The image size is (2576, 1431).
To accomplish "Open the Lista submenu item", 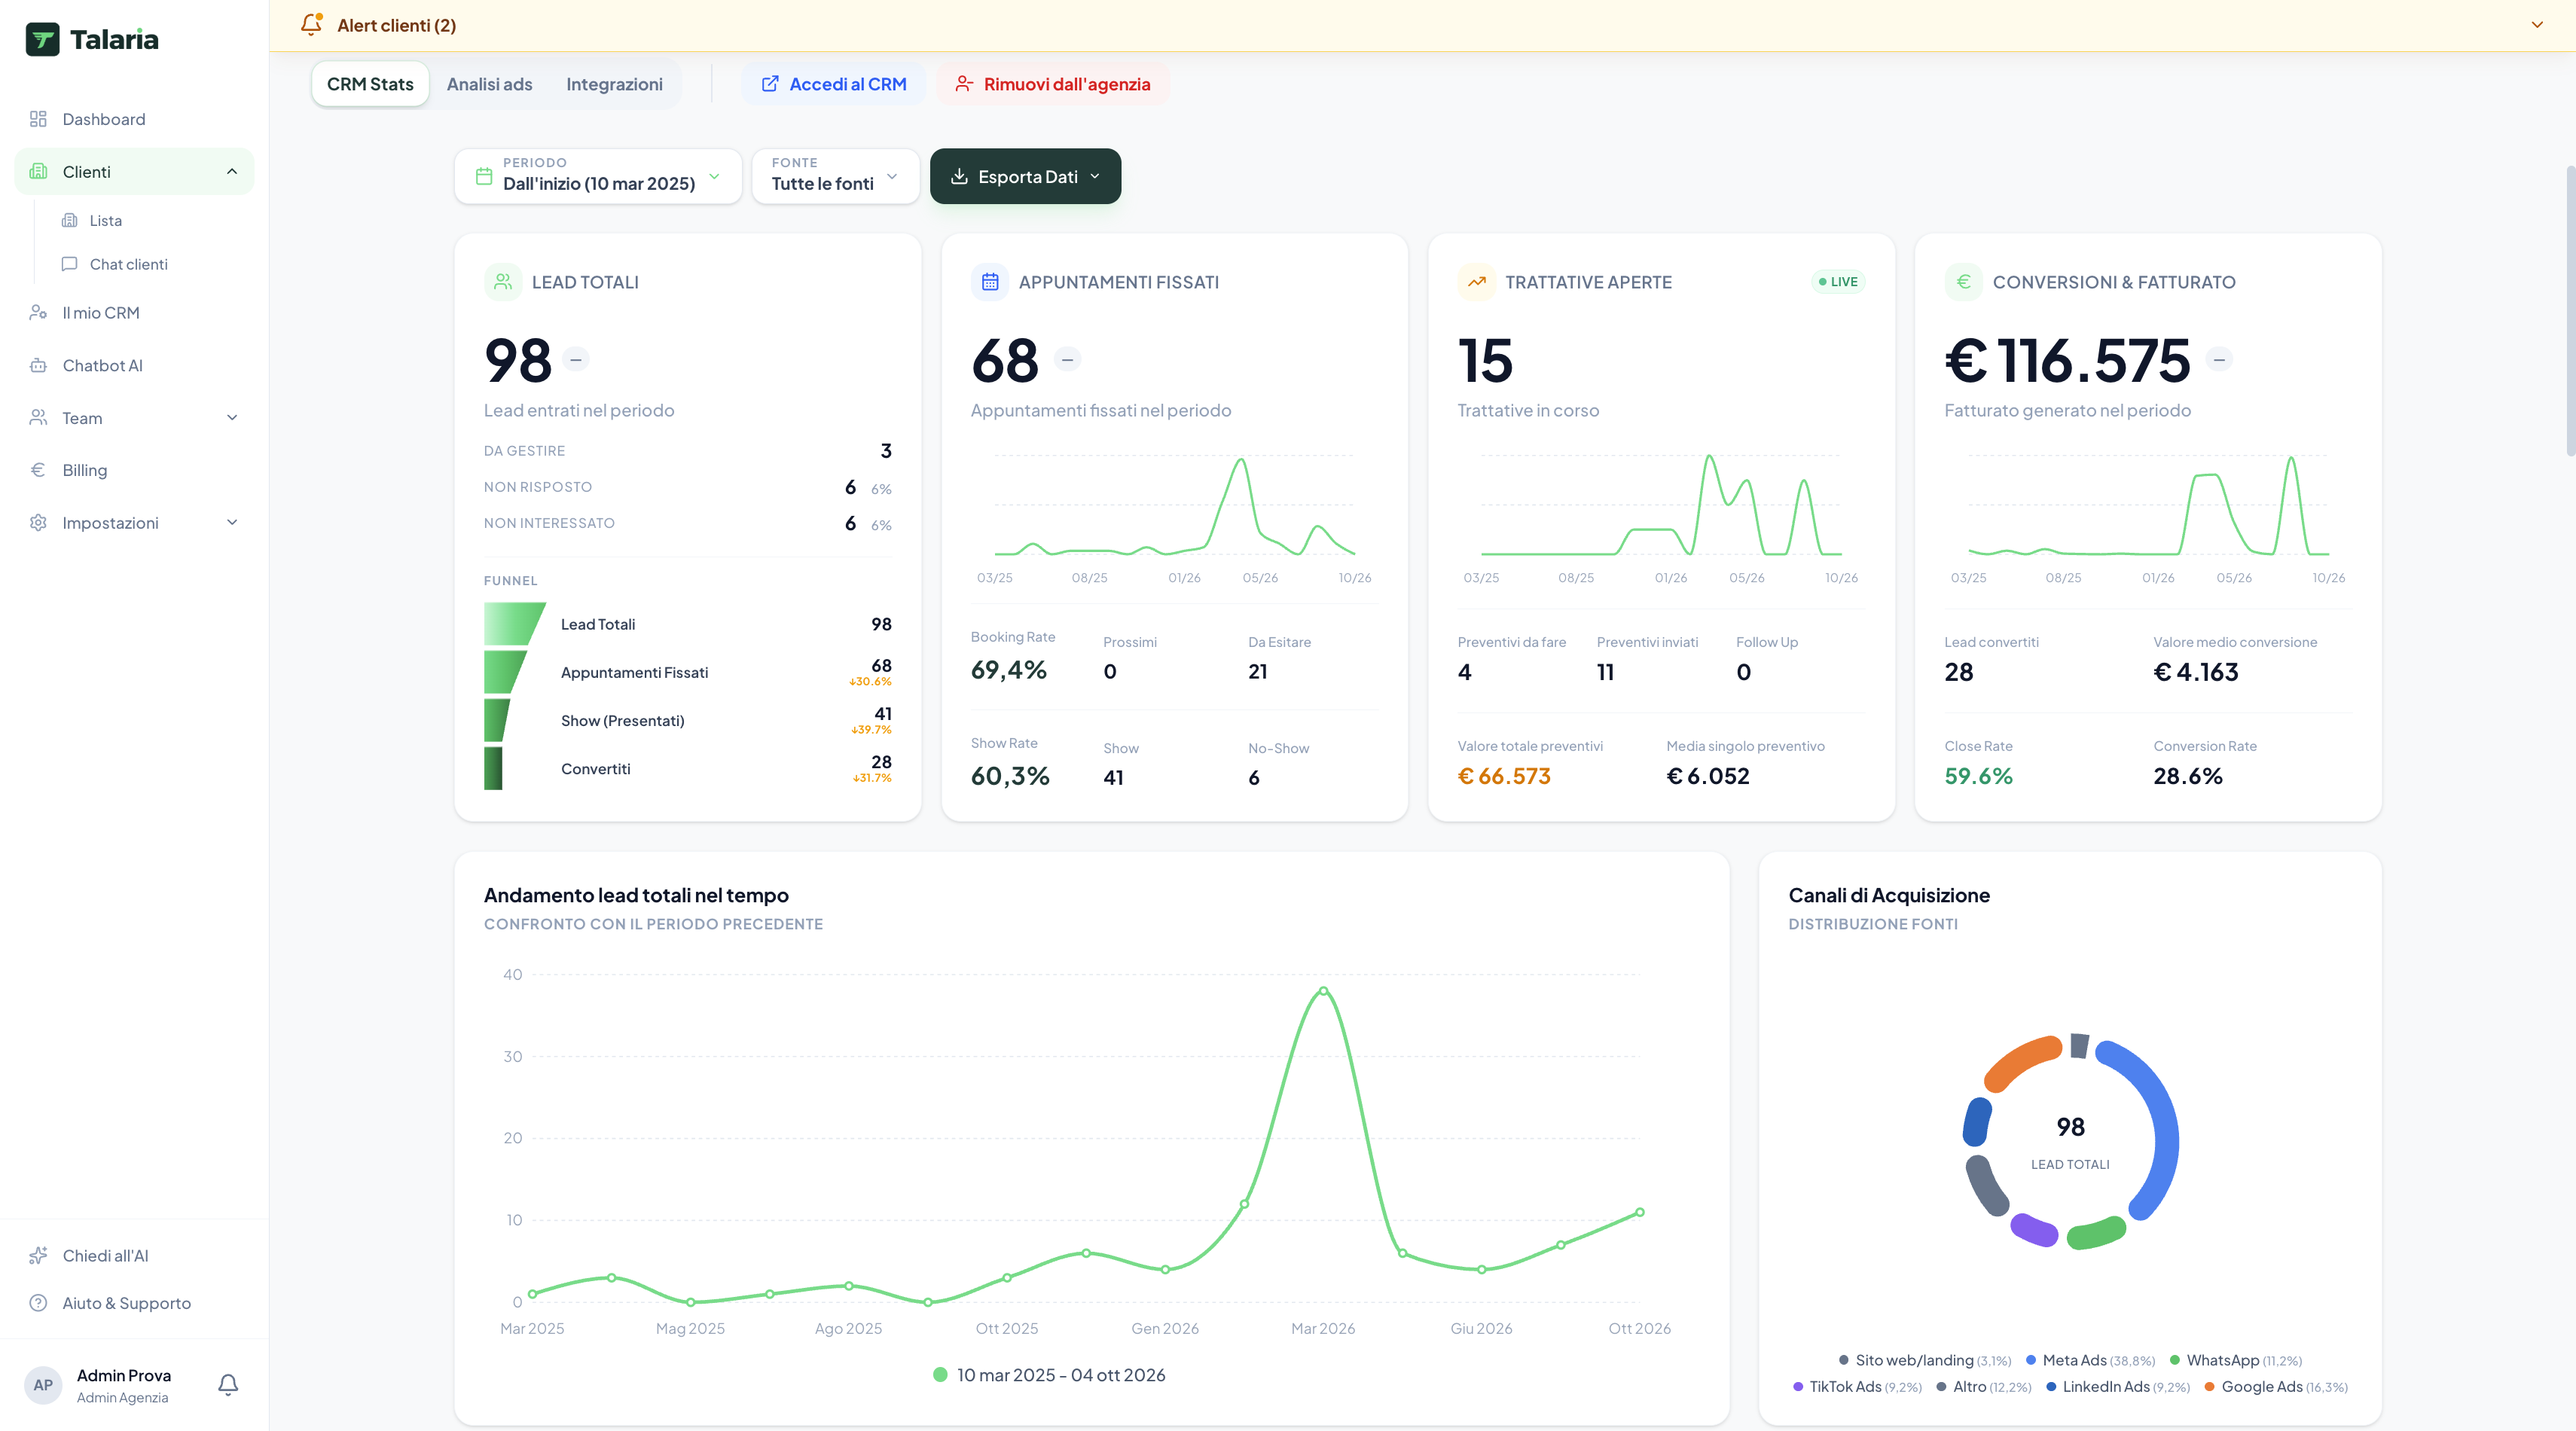I will click(105, 220).
